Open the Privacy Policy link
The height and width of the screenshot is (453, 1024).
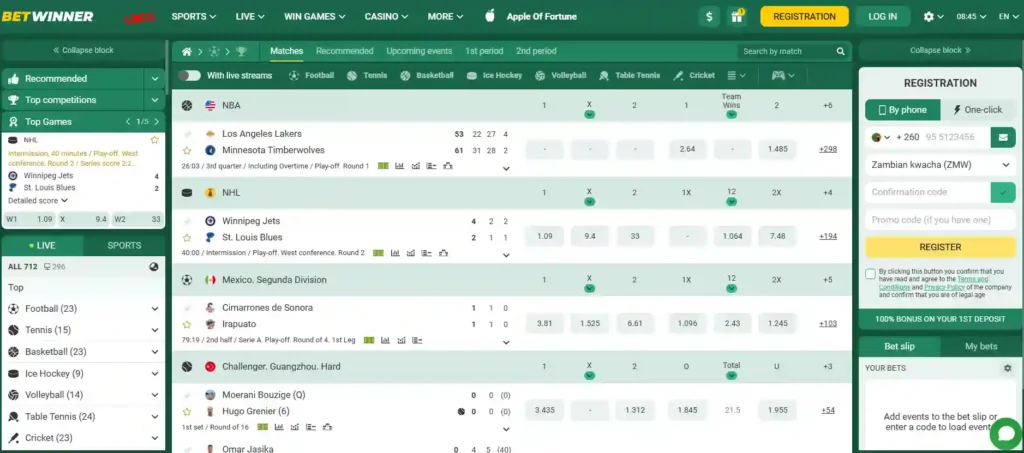[x=944, y=287]
